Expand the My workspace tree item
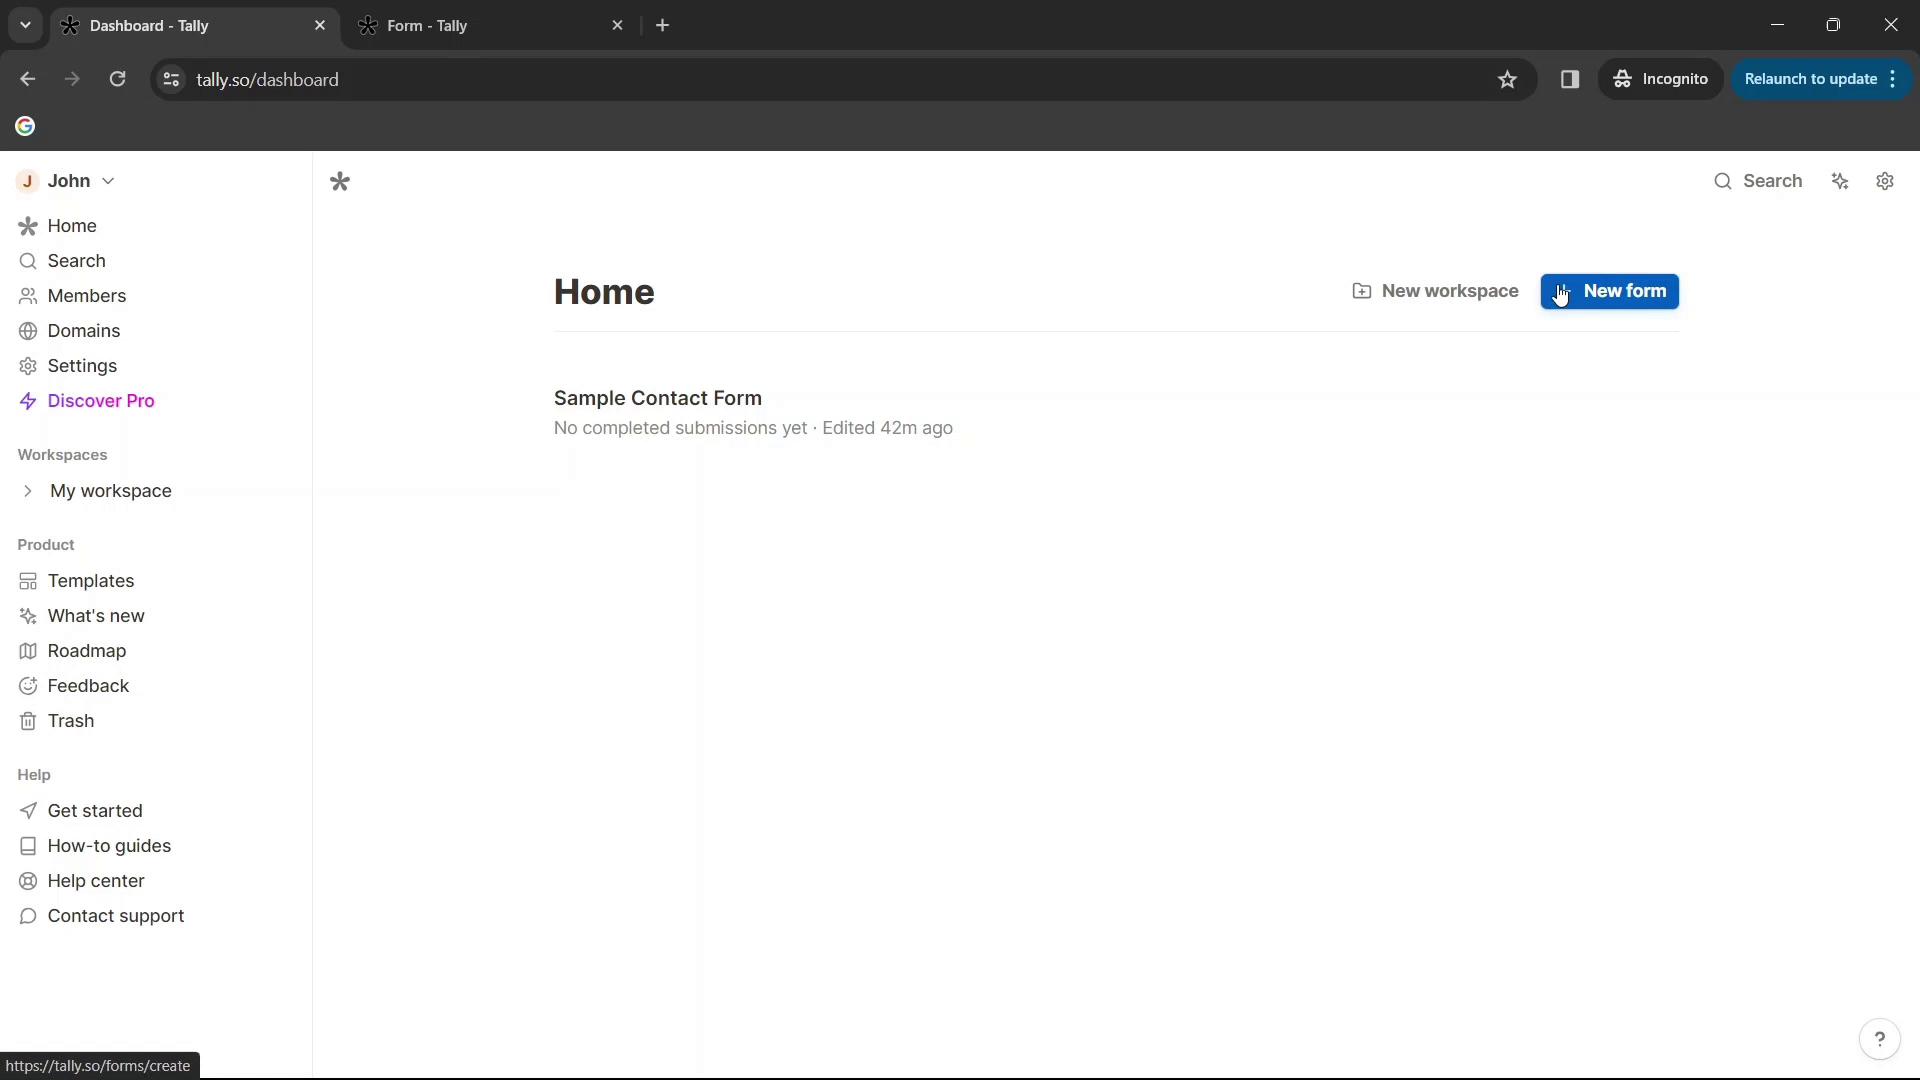This screenshot has height=1080, width=1920. coord(28,491)
